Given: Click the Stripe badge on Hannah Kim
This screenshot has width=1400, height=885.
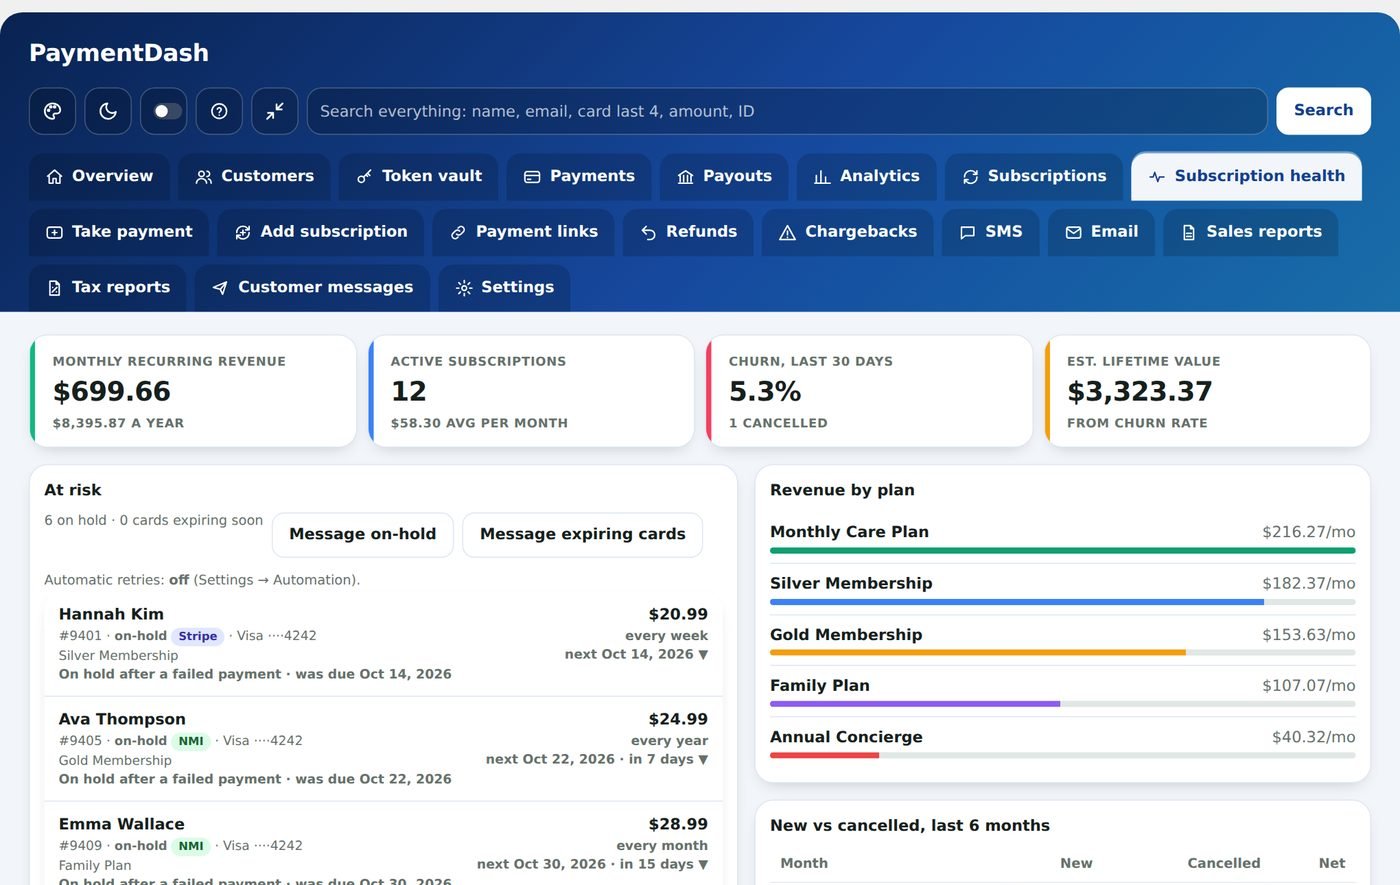Looking at the screenshot, I should tap(198, 636).
